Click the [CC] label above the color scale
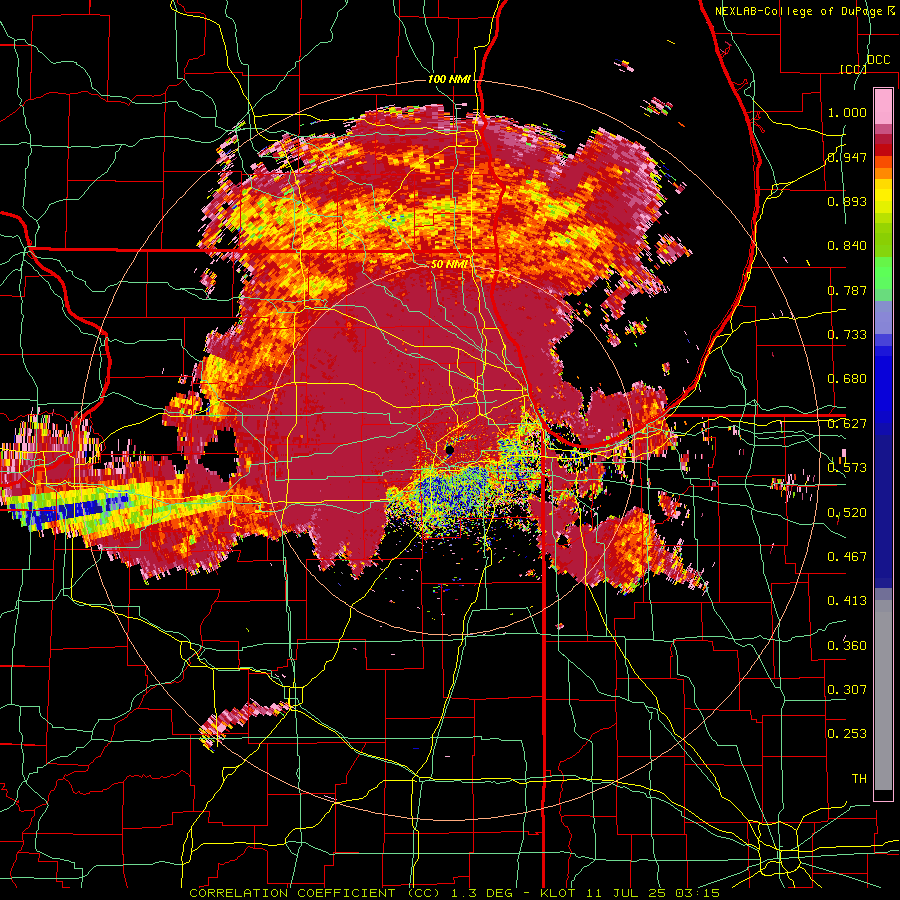 853,69
